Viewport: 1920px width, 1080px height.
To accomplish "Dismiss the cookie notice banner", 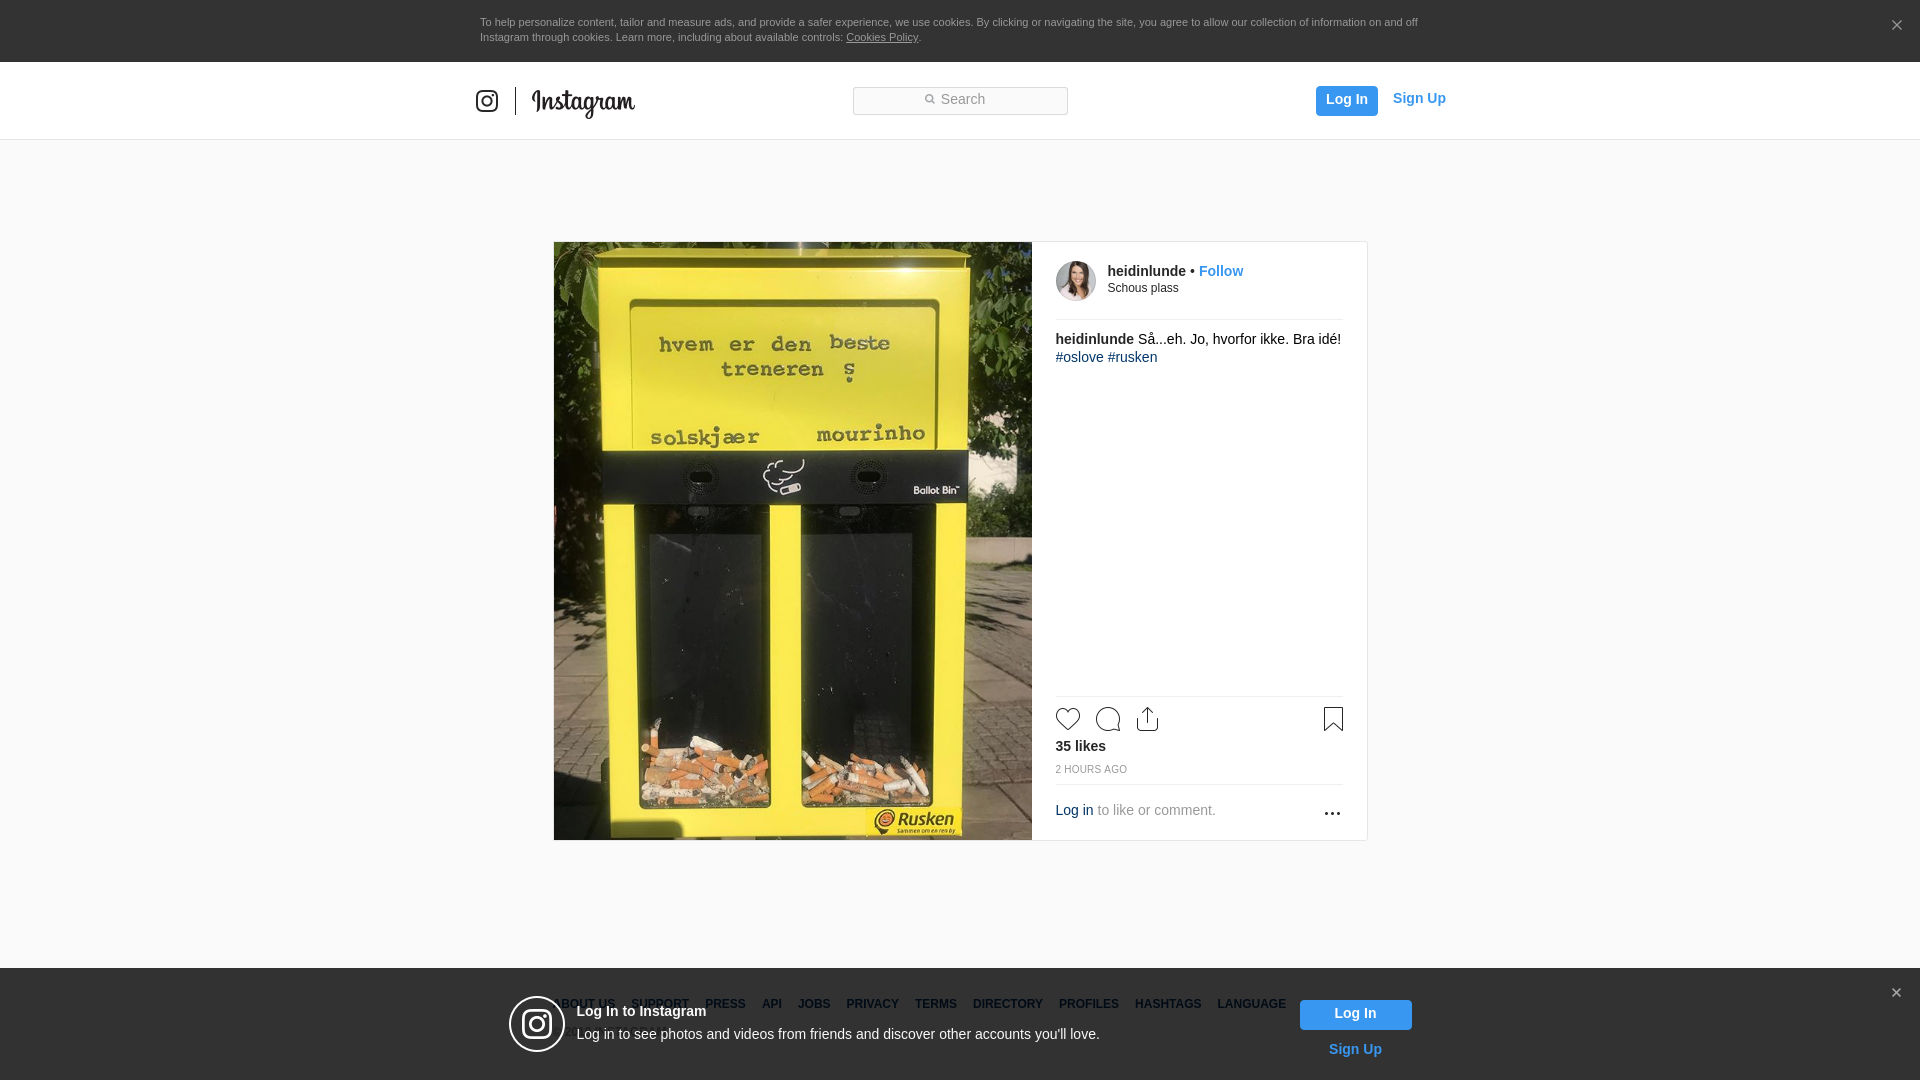I will (x=1896, y=26).
